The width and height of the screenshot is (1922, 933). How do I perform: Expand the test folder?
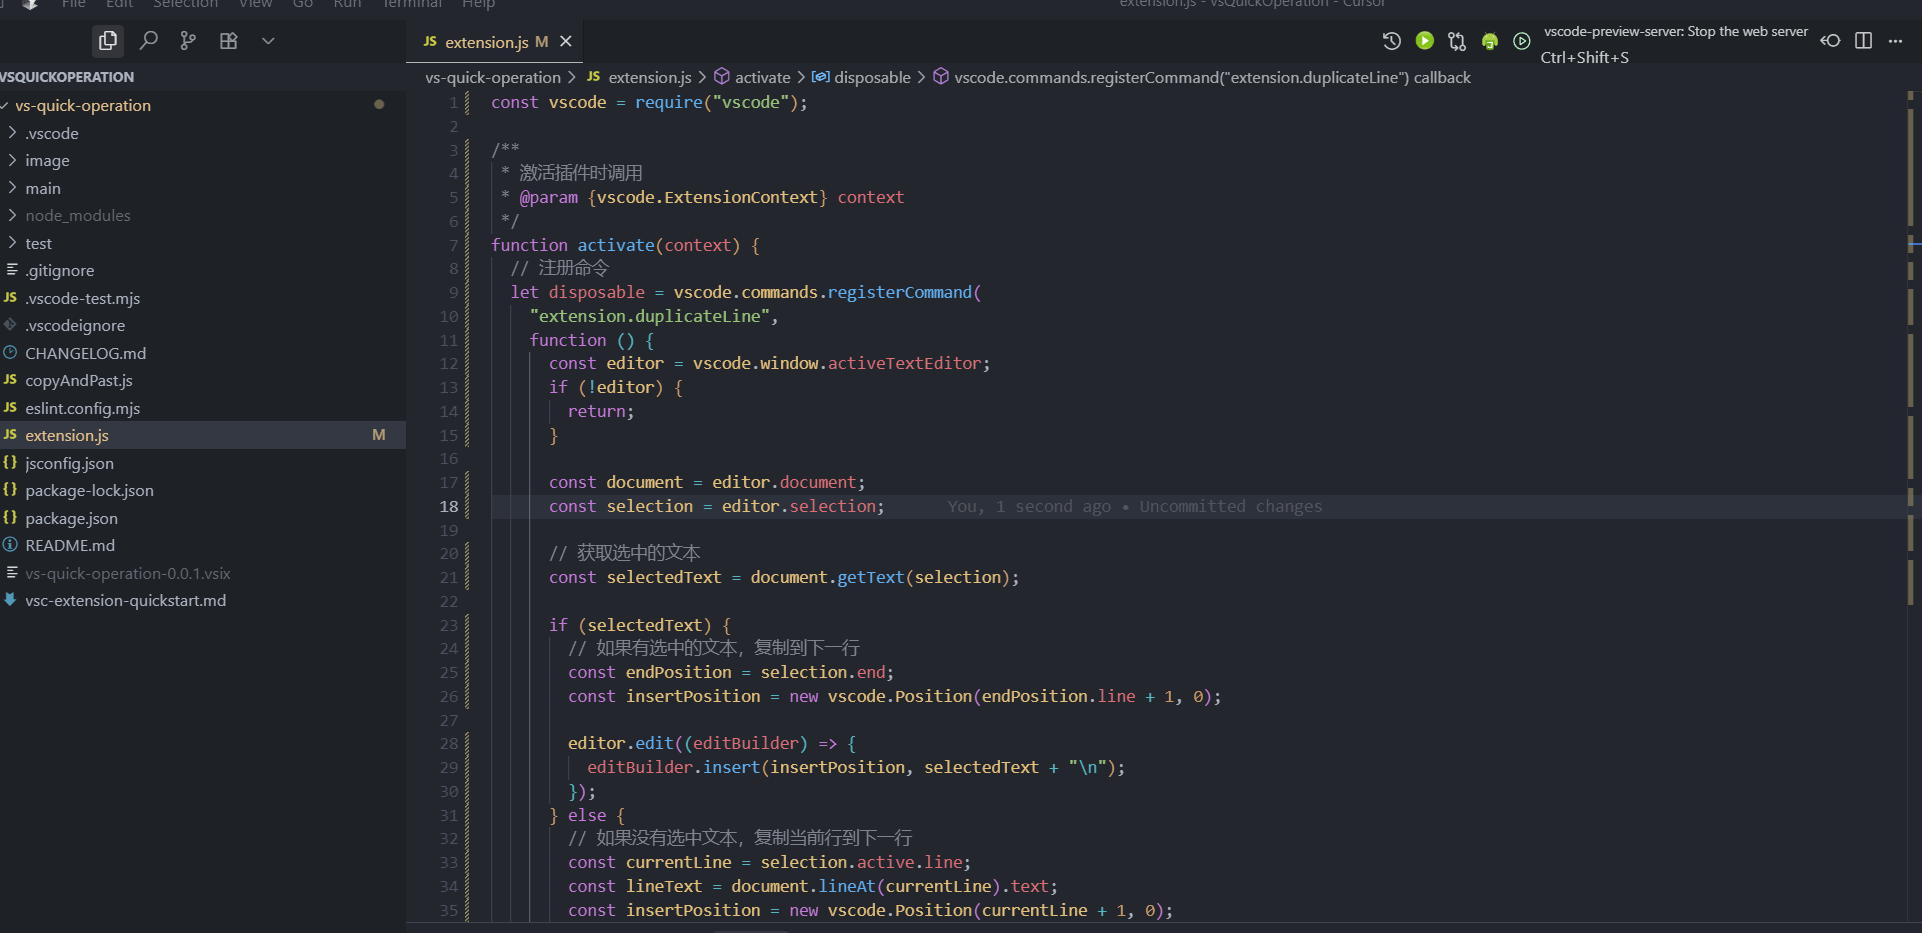click(203, 243)
